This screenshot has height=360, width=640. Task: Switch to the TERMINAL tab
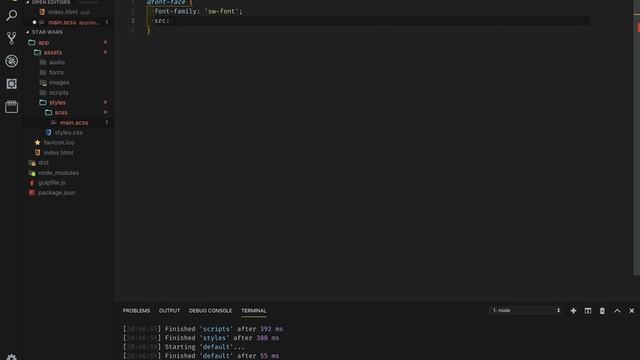pyautogui.click(x=253, y=311)
